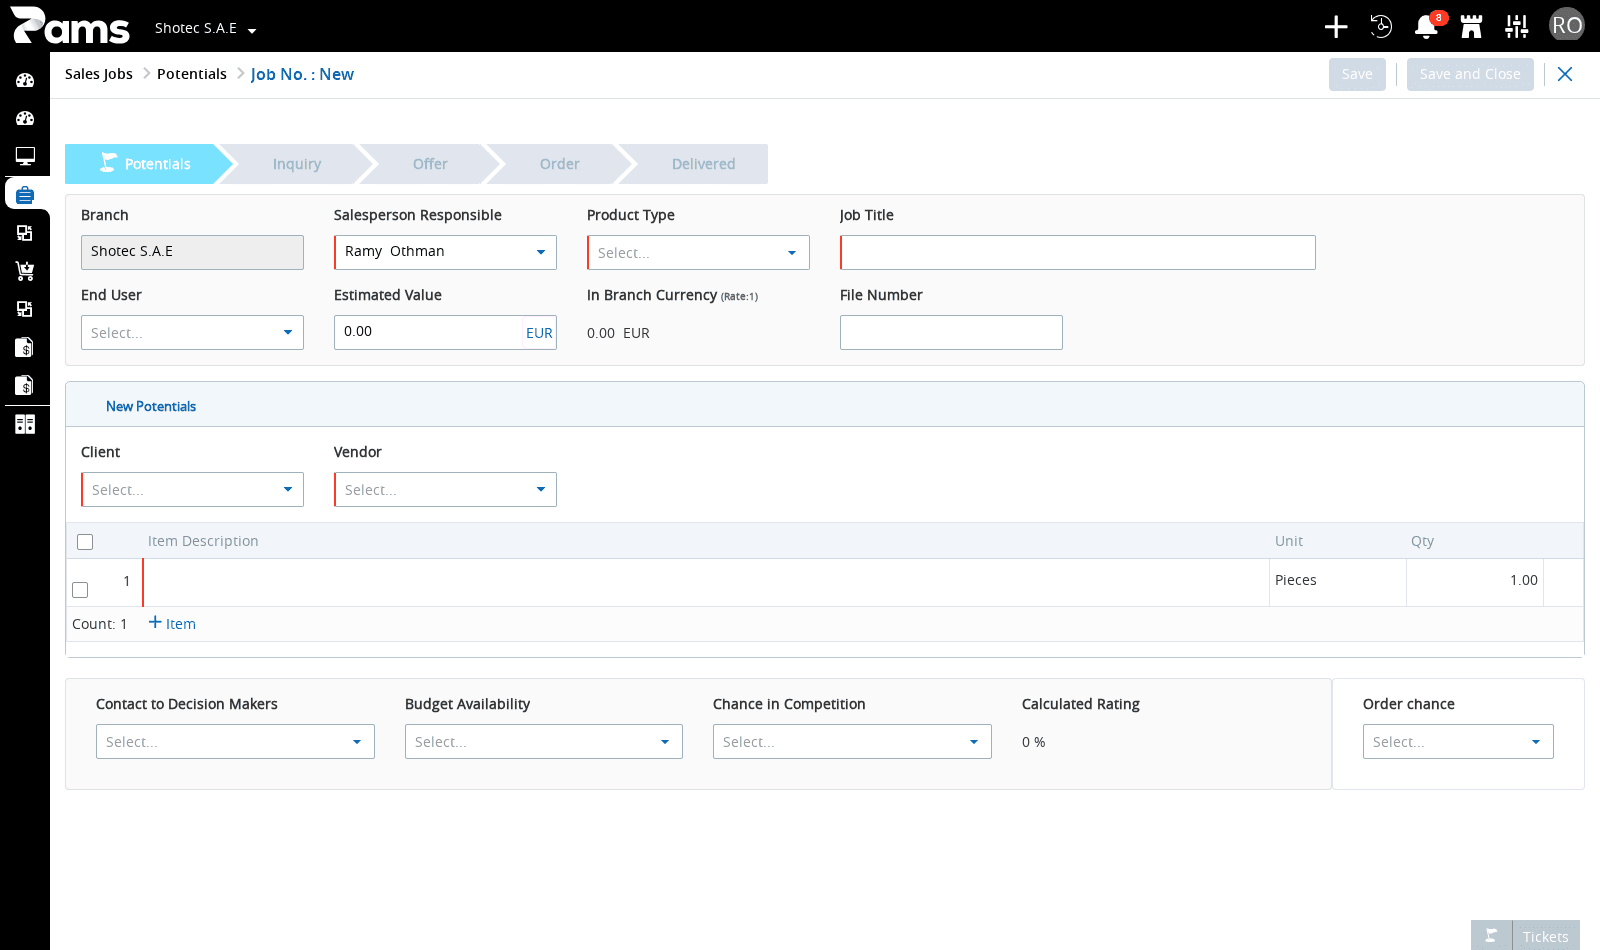Go to Potentials breadcrumb
1600x950 pixels.
192,74
